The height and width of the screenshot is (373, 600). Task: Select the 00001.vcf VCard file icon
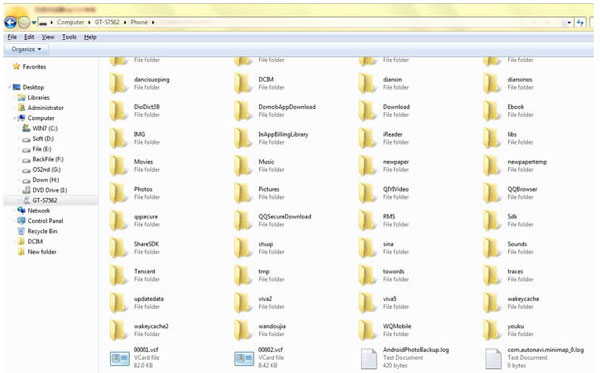pyautogui.click(x=119, y=358)
